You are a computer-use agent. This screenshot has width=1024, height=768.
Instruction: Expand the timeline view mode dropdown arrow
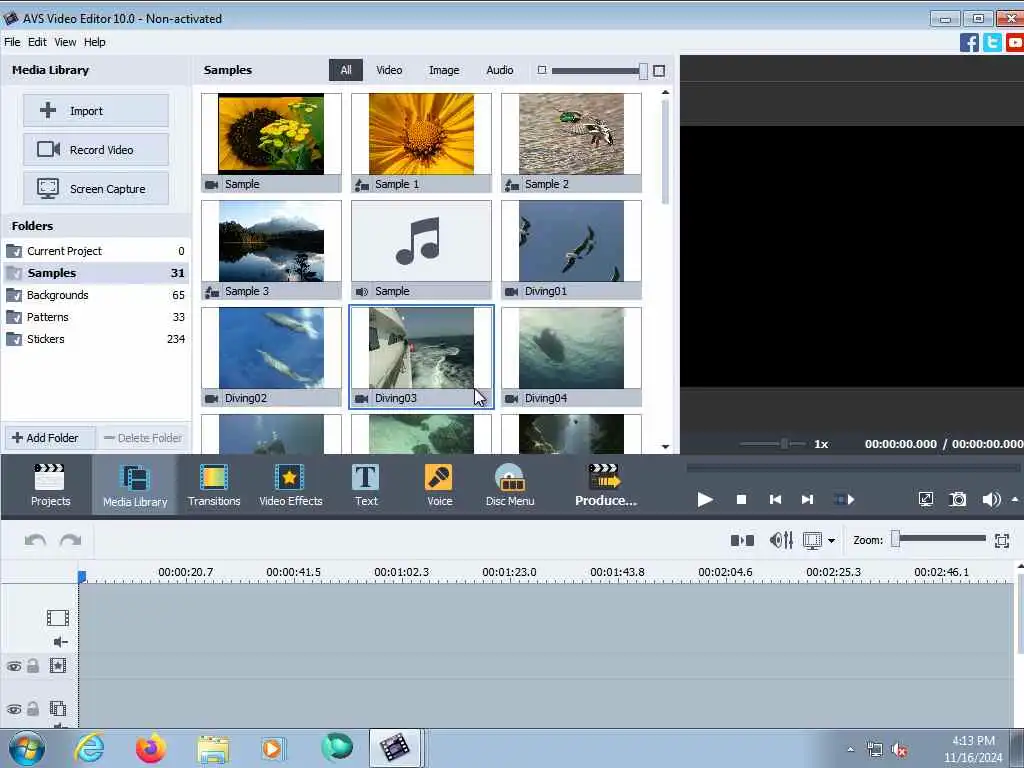831,541
